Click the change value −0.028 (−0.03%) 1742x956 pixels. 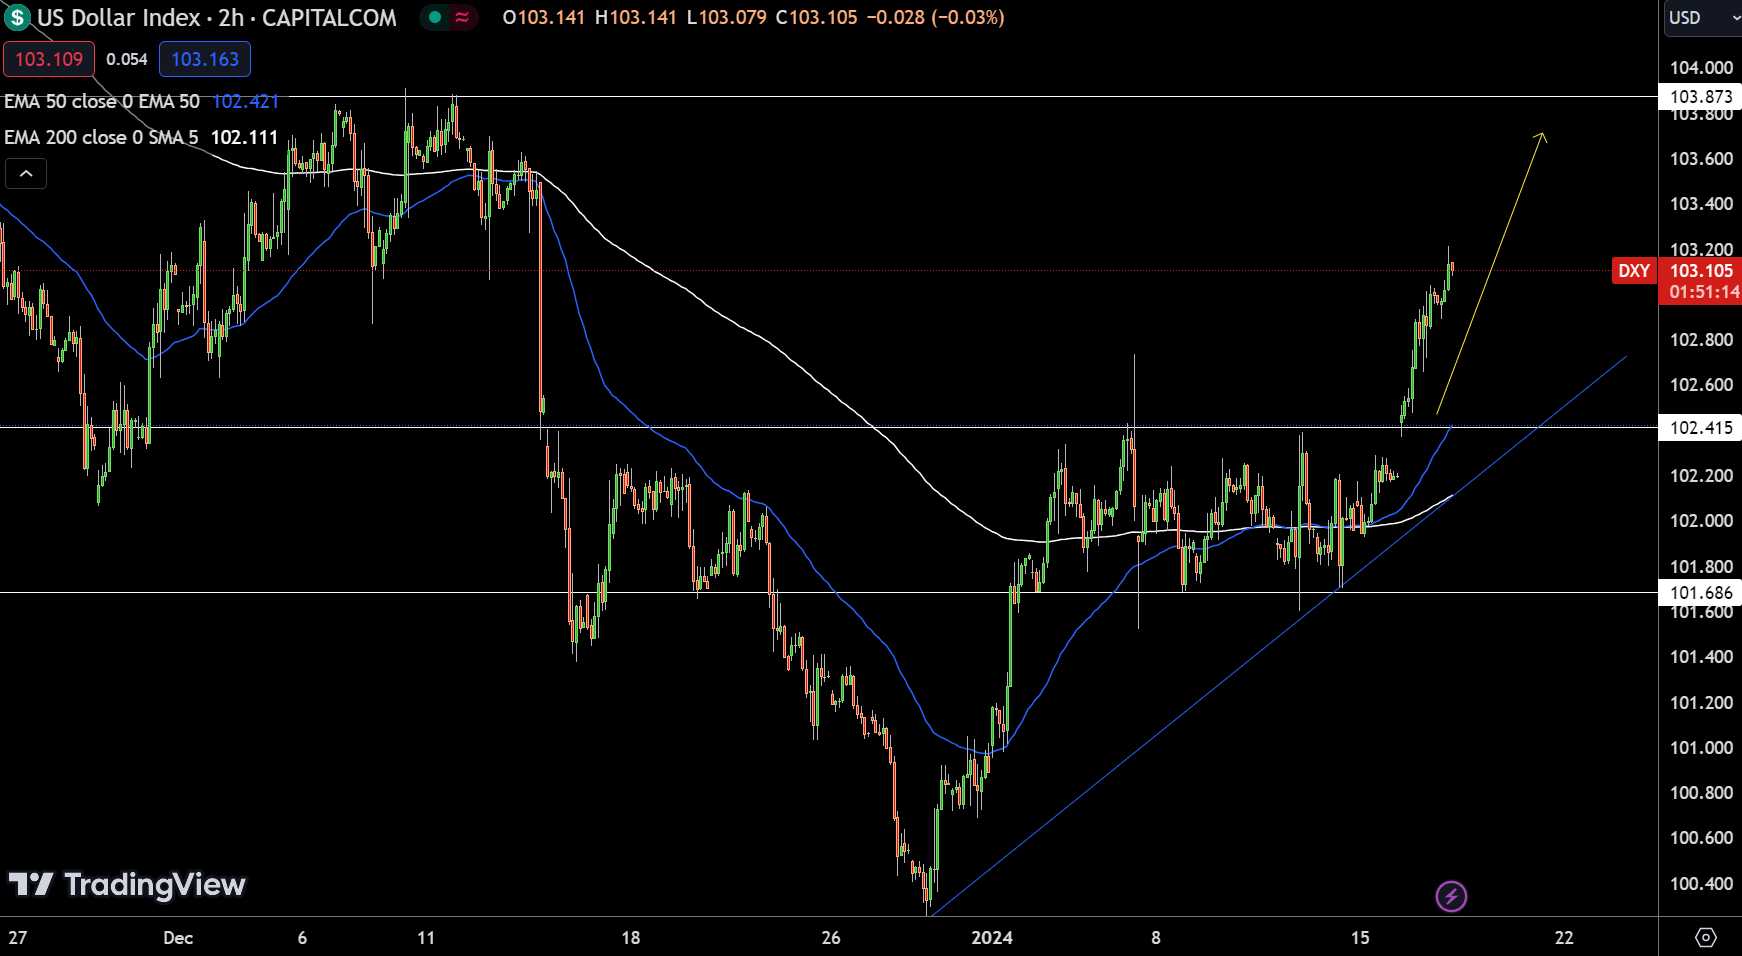coord(935,18)
